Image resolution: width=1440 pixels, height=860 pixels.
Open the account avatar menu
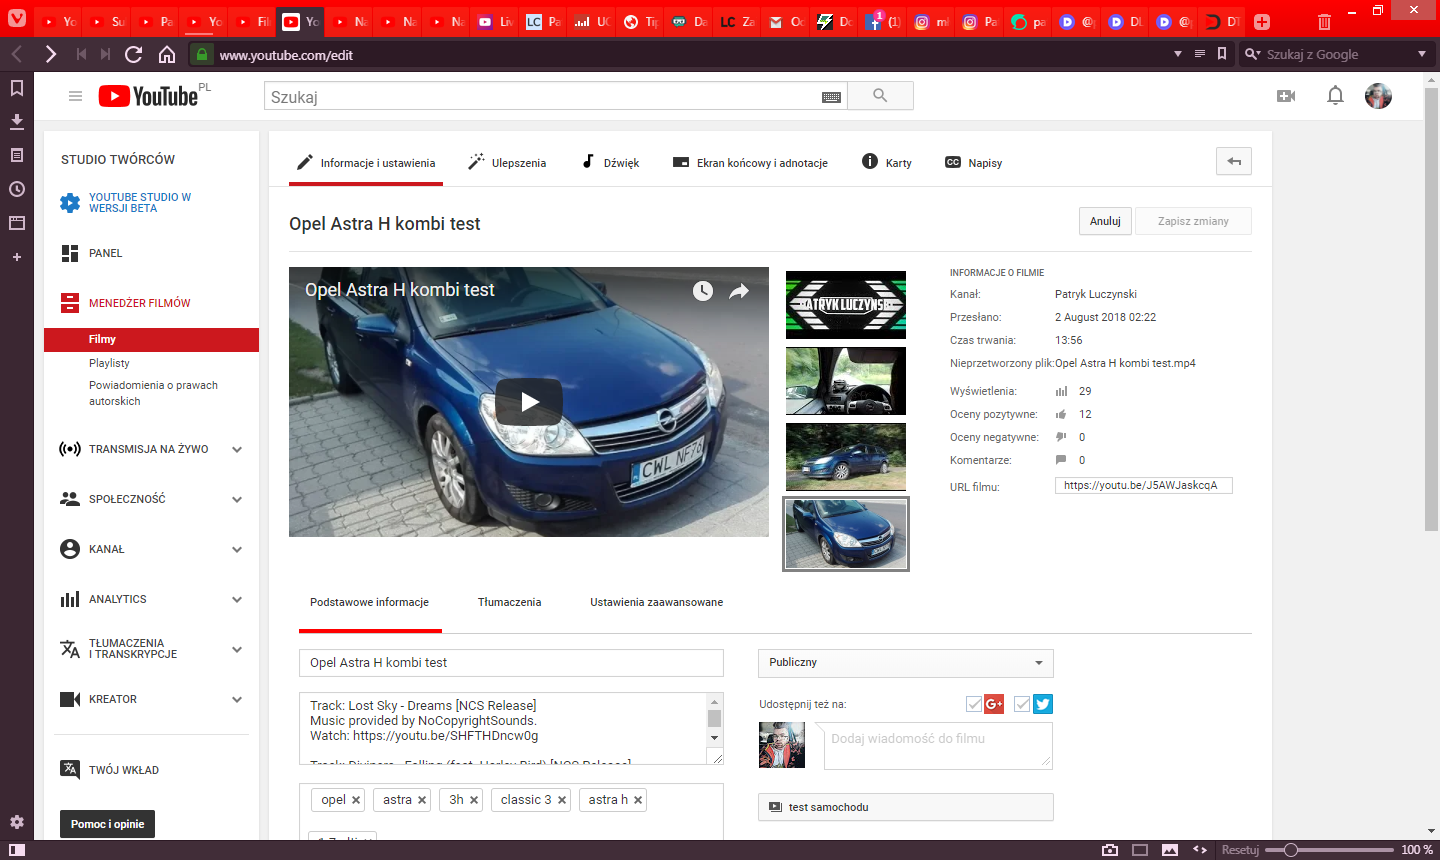click(1378, 96)
